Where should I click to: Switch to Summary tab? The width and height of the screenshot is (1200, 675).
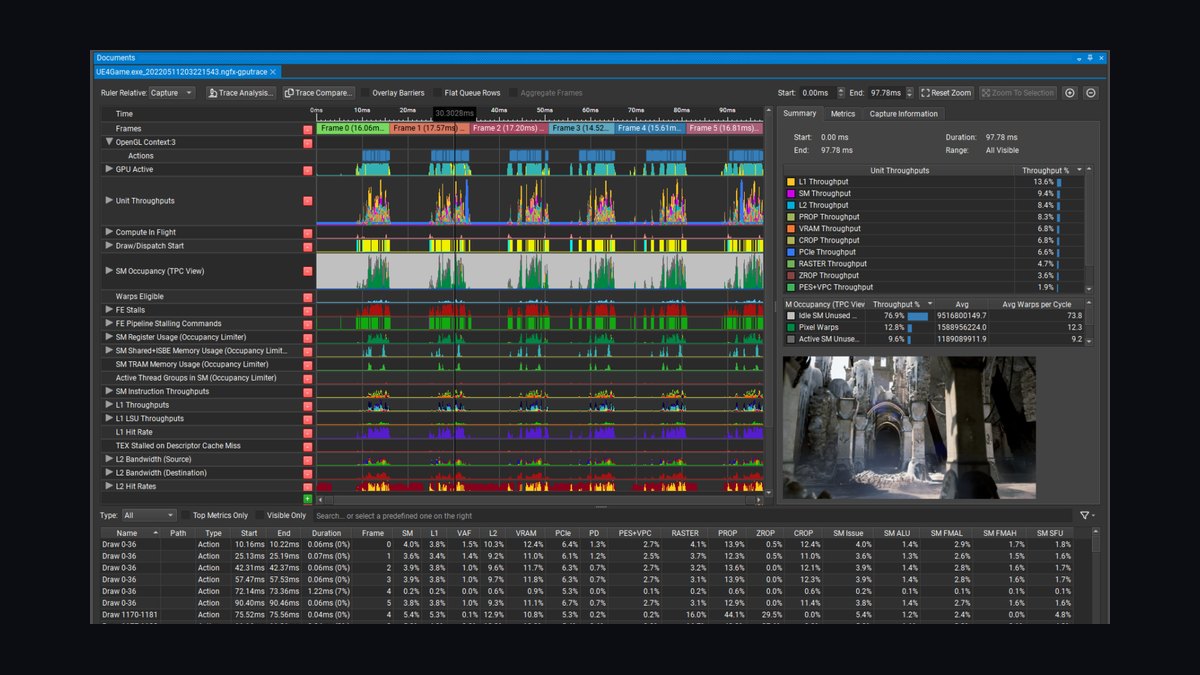click(800, 114)
